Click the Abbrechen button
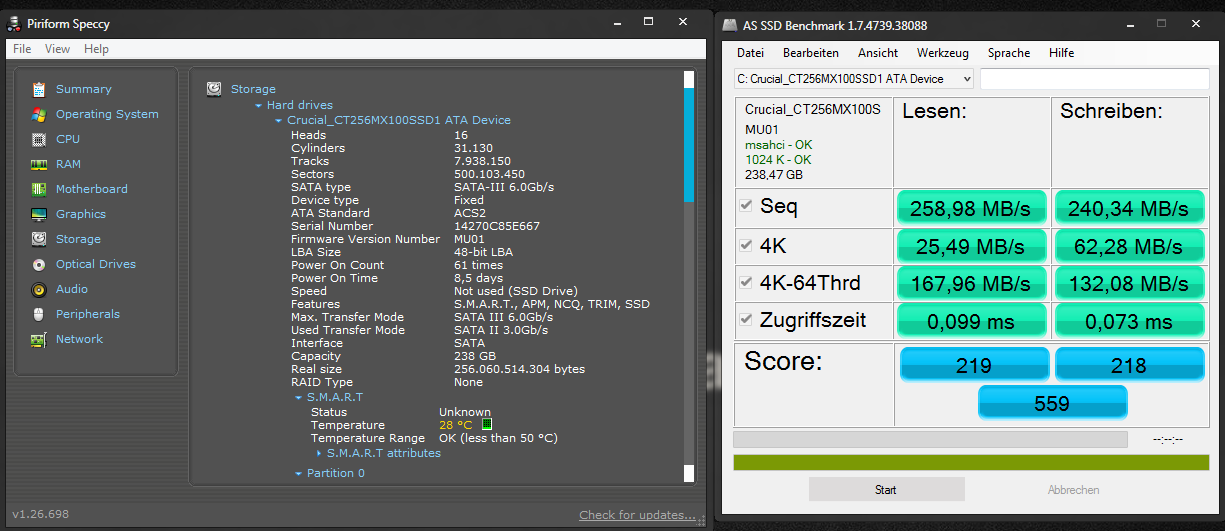1225x531 pixels. [1074, 489]
